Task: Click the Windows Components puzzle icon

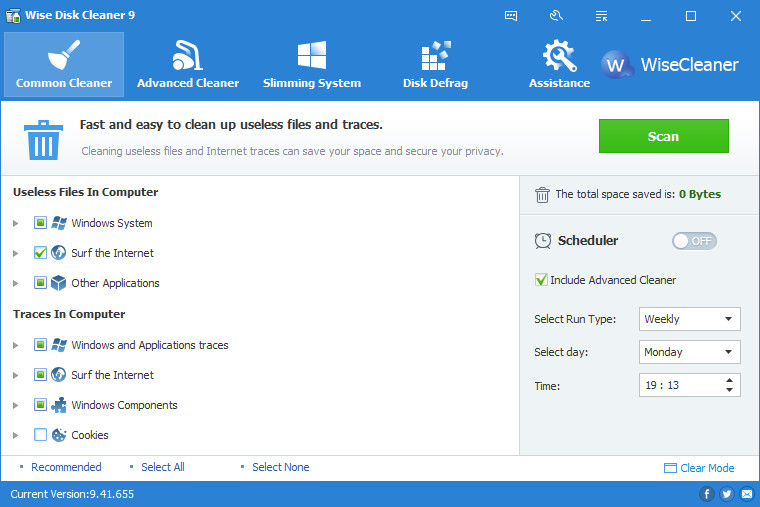Action: pos(59,405)
